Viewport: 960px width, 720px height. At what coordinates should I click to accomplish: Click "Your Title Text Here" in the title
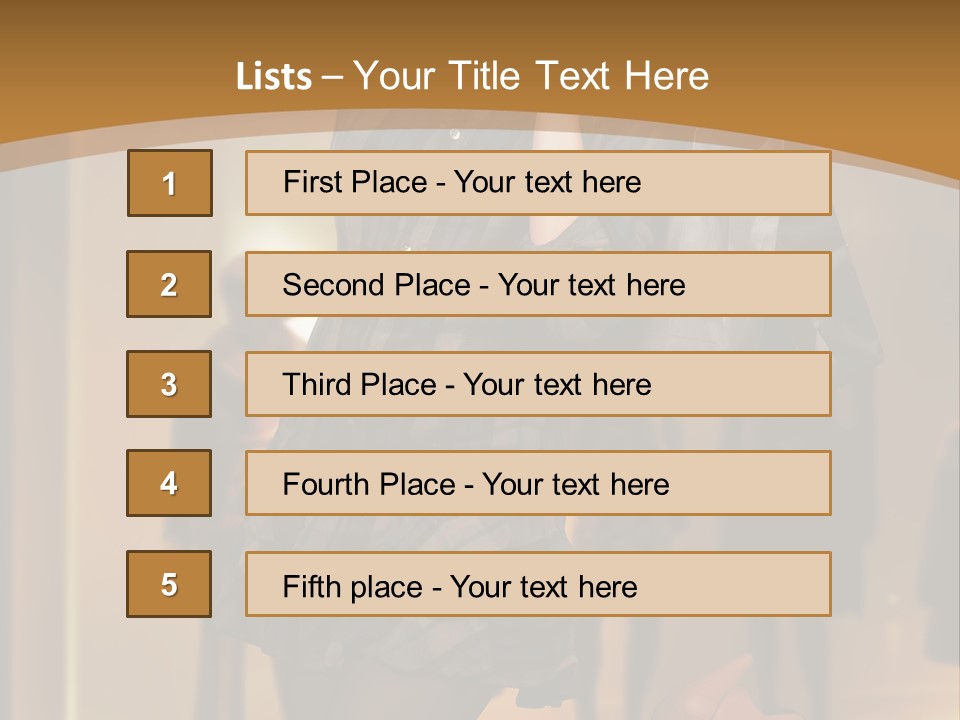531,76
